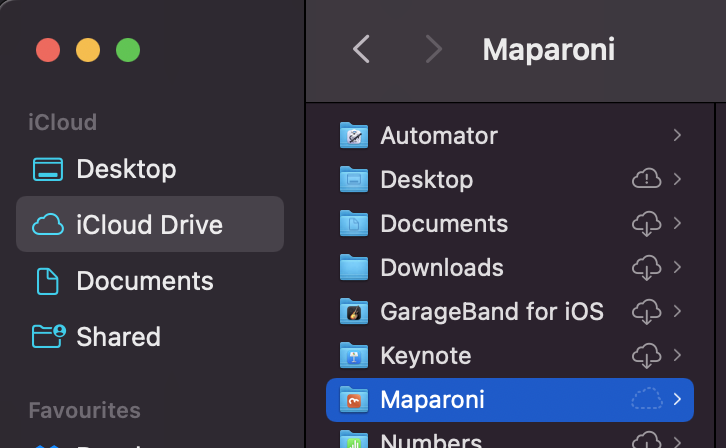Select the Numbers folder name
The height and width of the screenshot is (448, 726).
tap(431, 440)
